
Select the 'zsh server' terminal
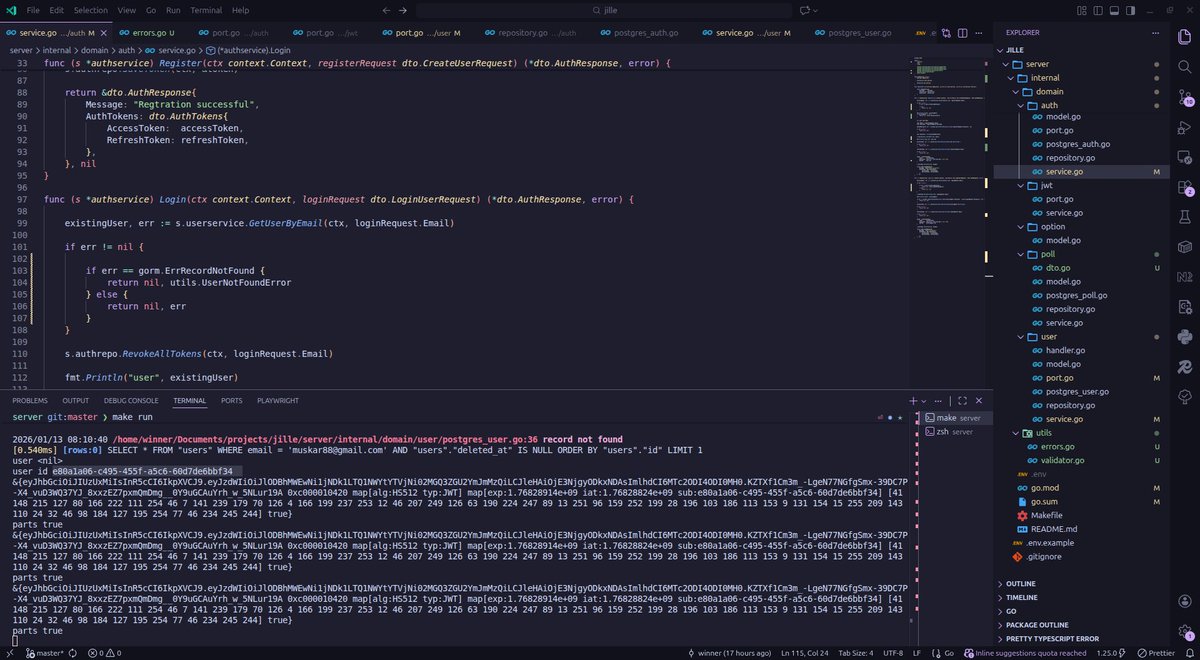pos(956,431)
